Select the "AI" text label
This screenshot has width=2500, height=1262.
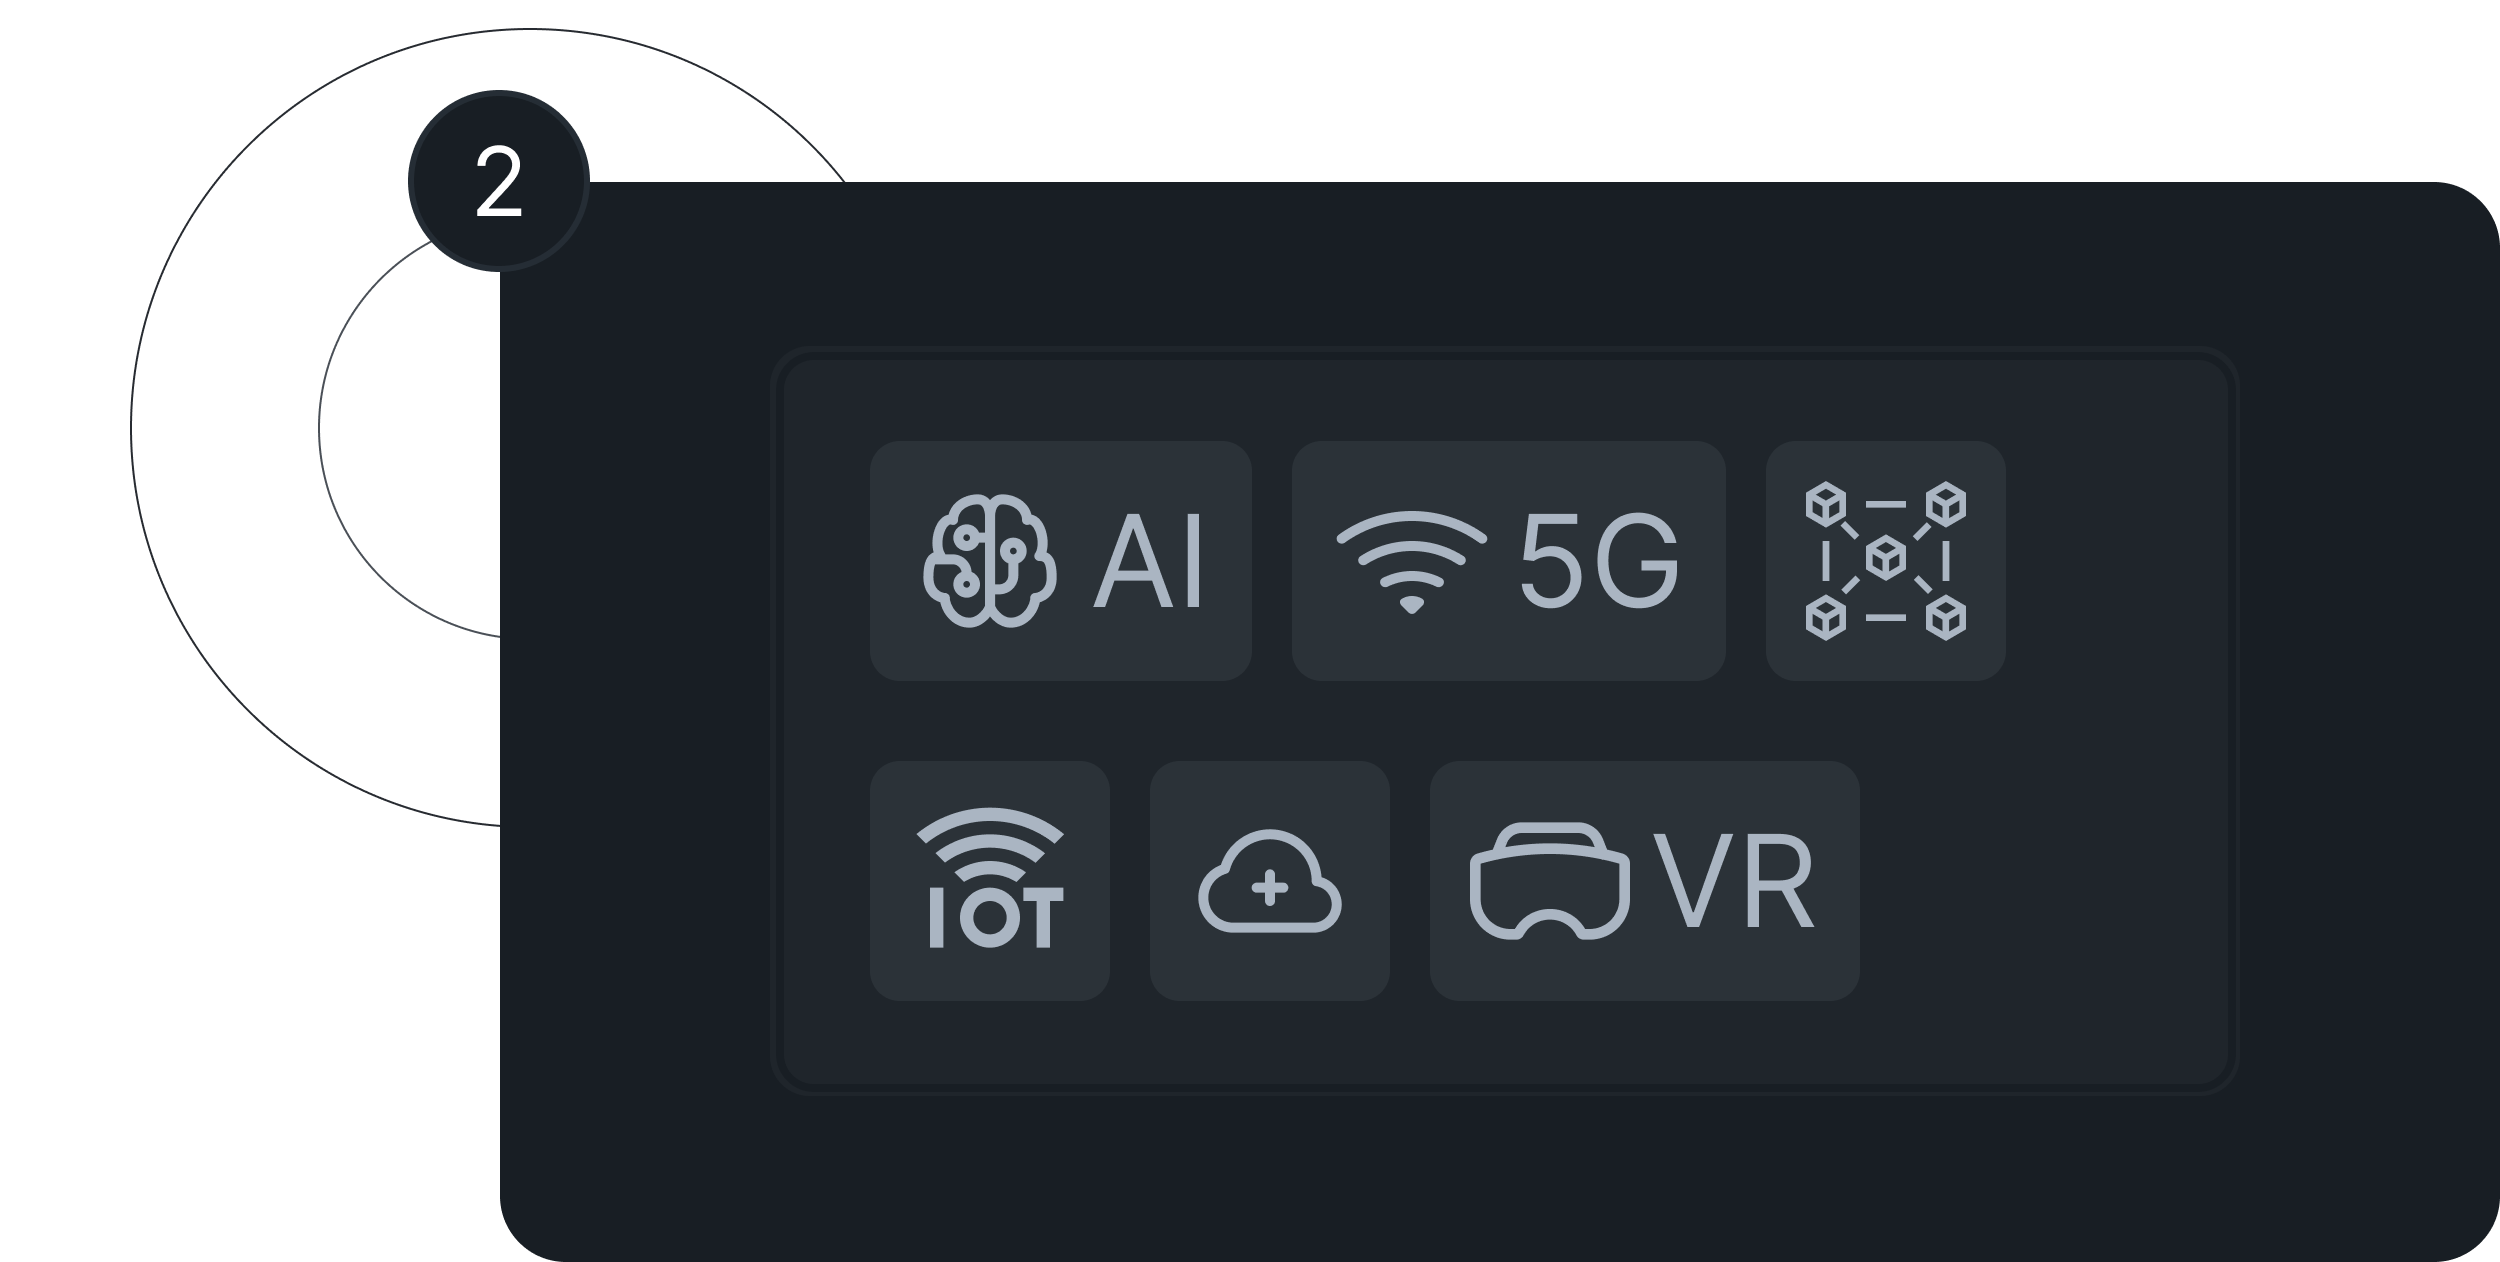tap(1147, 561)
